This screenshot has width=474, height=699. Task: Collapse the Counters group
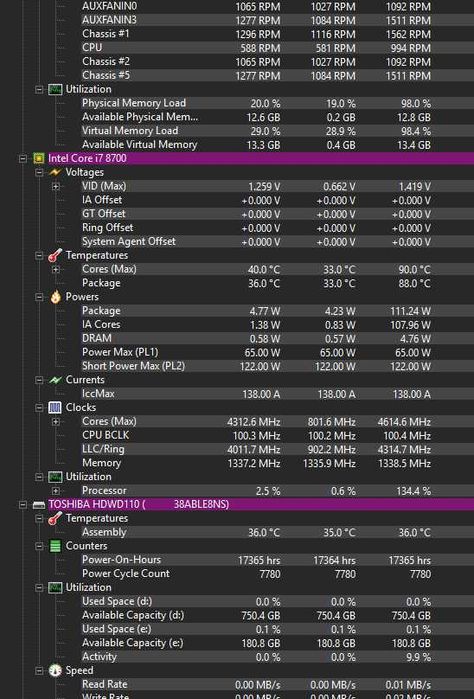point(39,546)
